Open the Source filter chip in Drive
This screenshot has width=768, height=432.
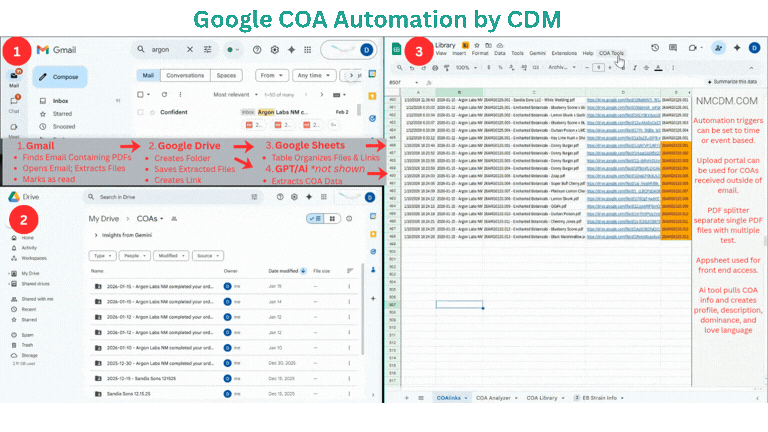208,256
